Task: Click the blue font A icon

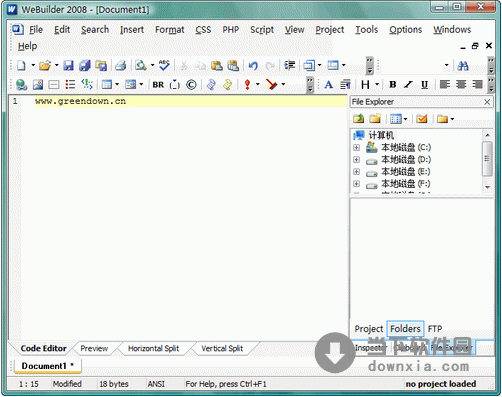Action: pyautogui.click(x=329, y=85)
